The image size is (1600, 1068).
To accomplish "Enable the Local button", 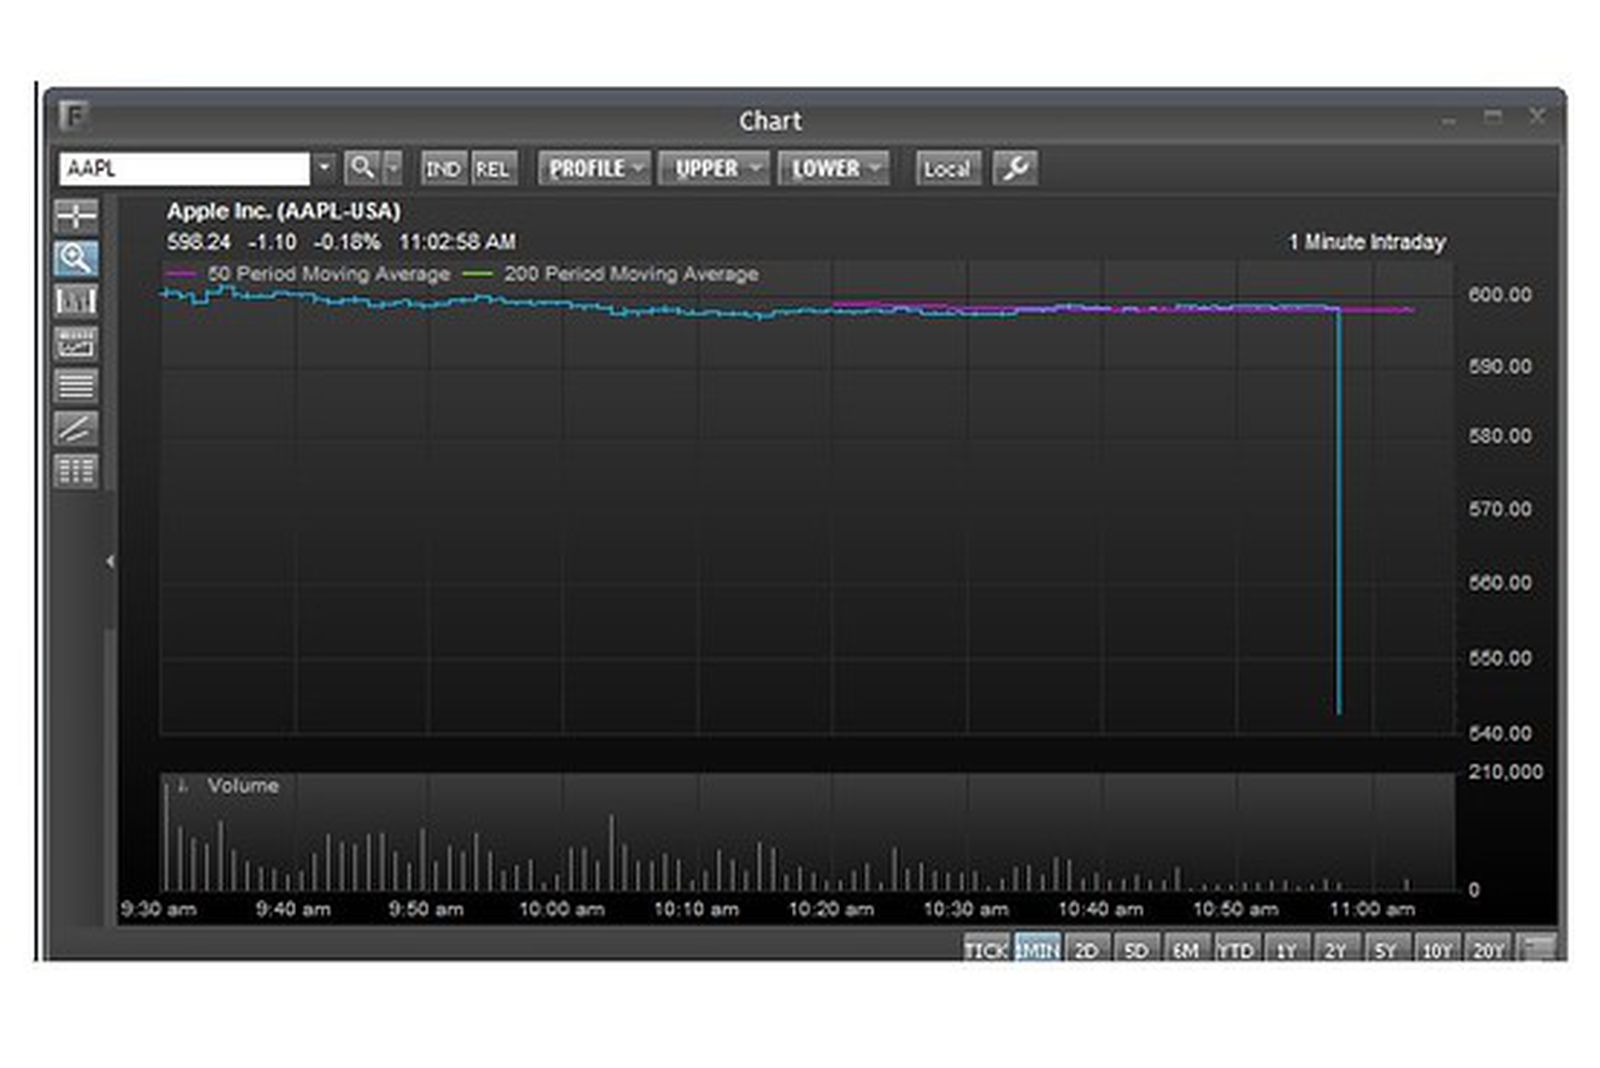I will (x=946, y=168).
